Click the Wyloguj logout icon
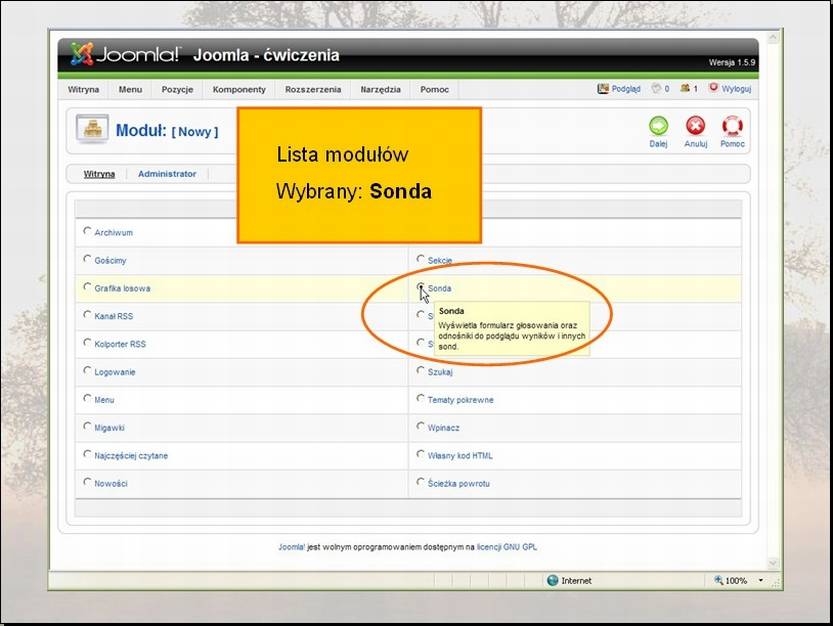The width and height of the screenshot is (833, 626). 713,88
